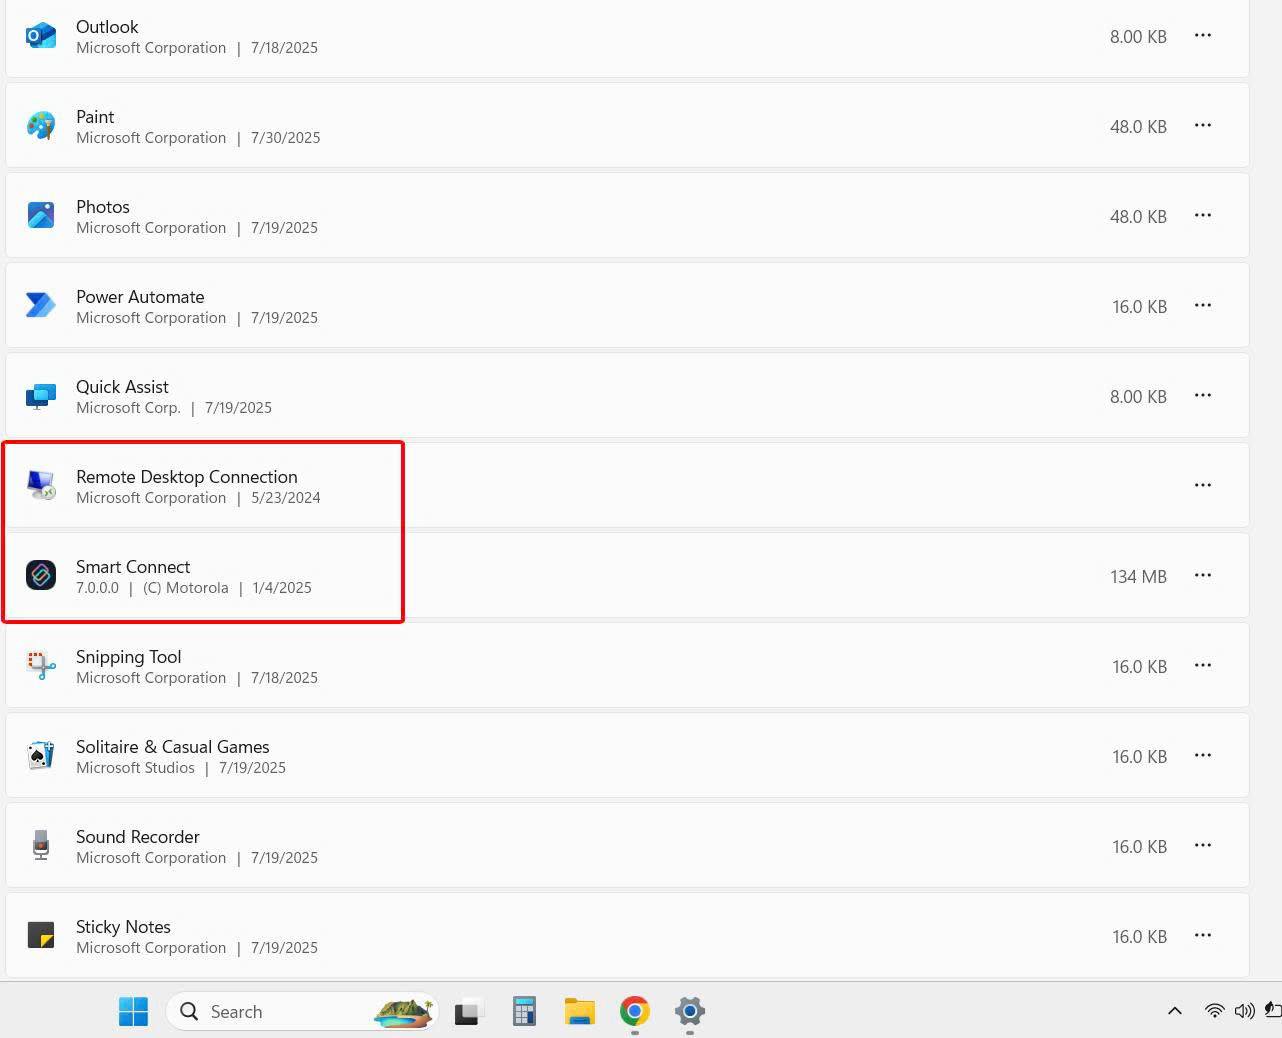The width and height of the screenshot is (1282, 1038).
Task: Click the Power Automate icon
Action: pos(41,306)
